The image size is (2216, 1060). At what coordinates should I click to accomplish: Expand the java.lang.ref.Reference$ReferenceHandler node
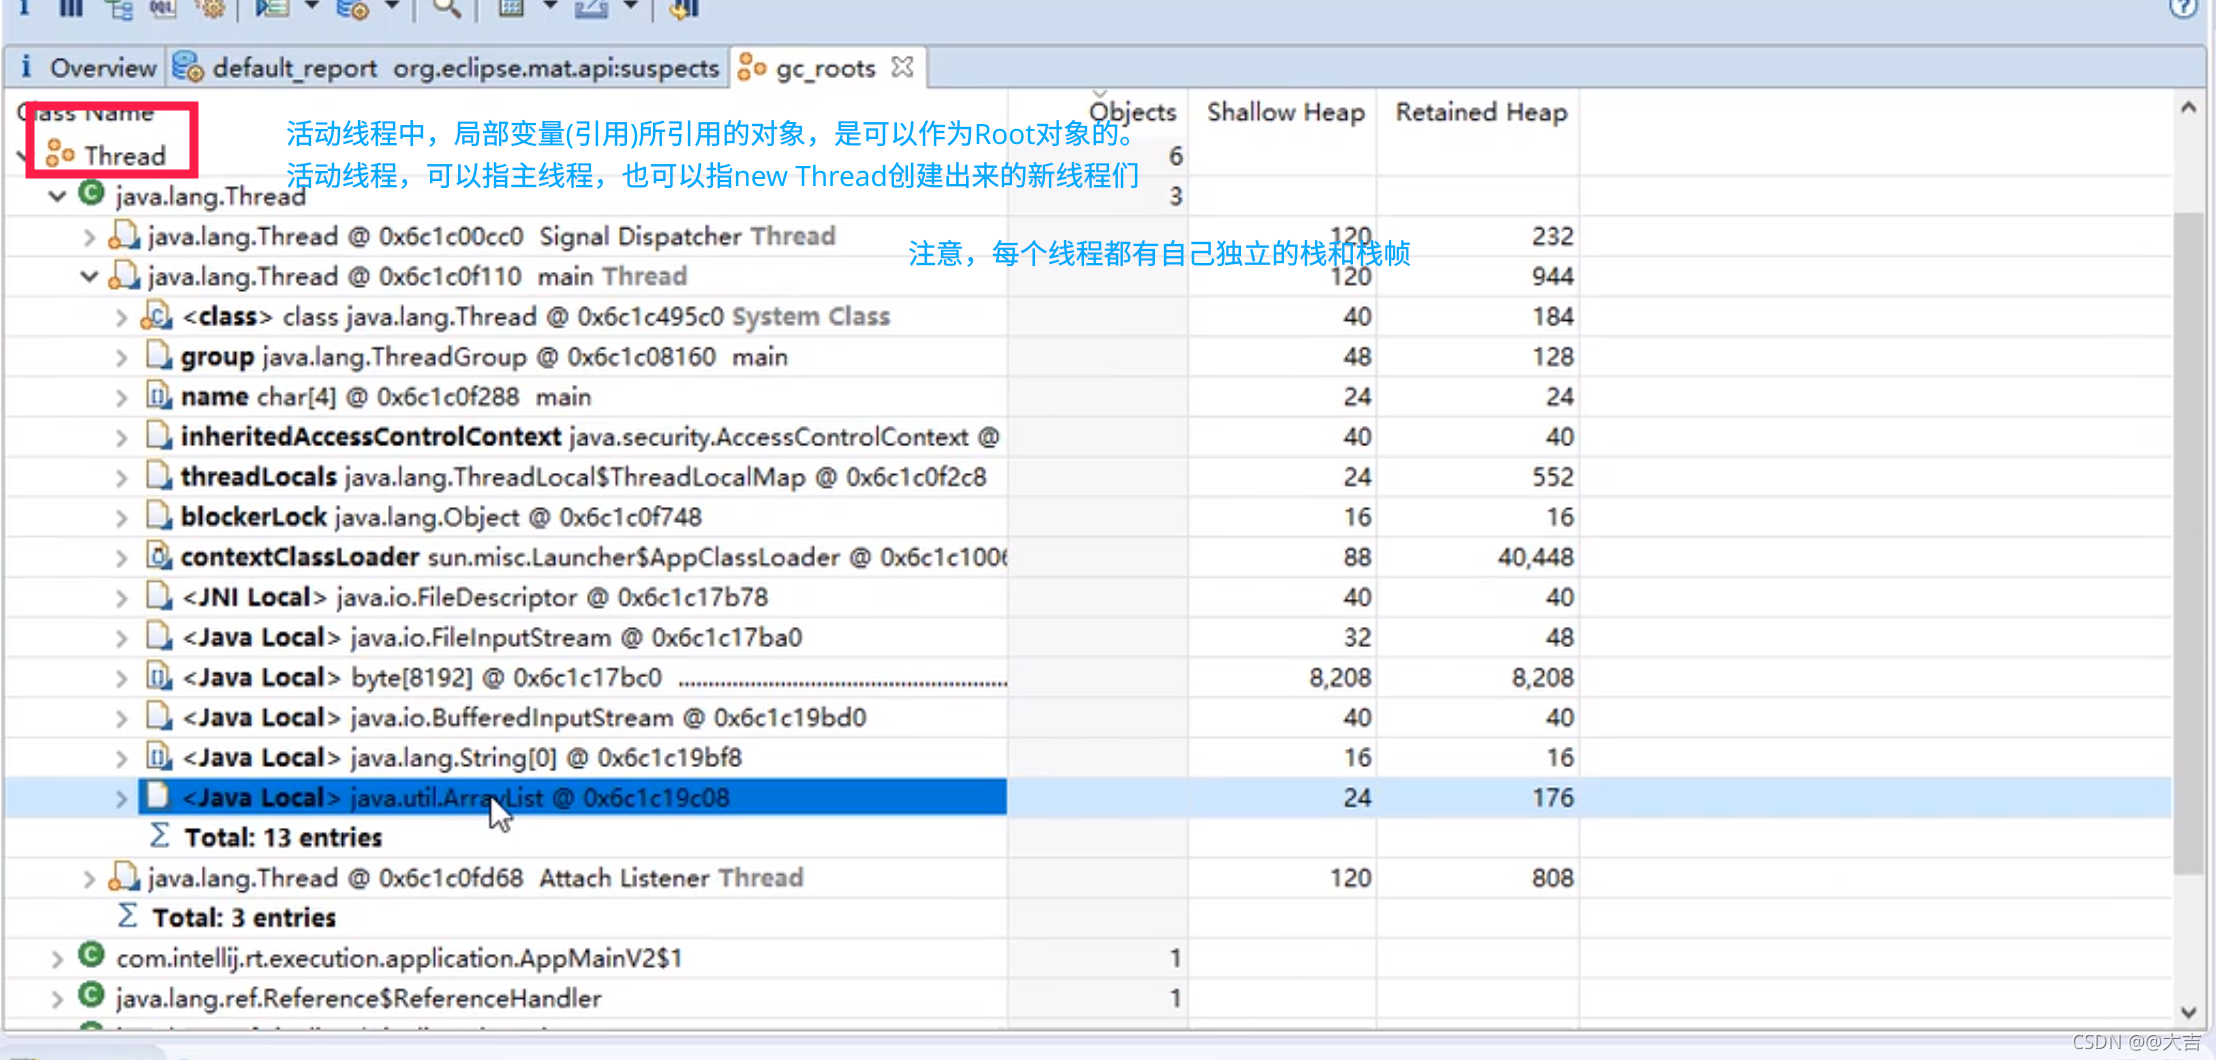coord(57,999)
